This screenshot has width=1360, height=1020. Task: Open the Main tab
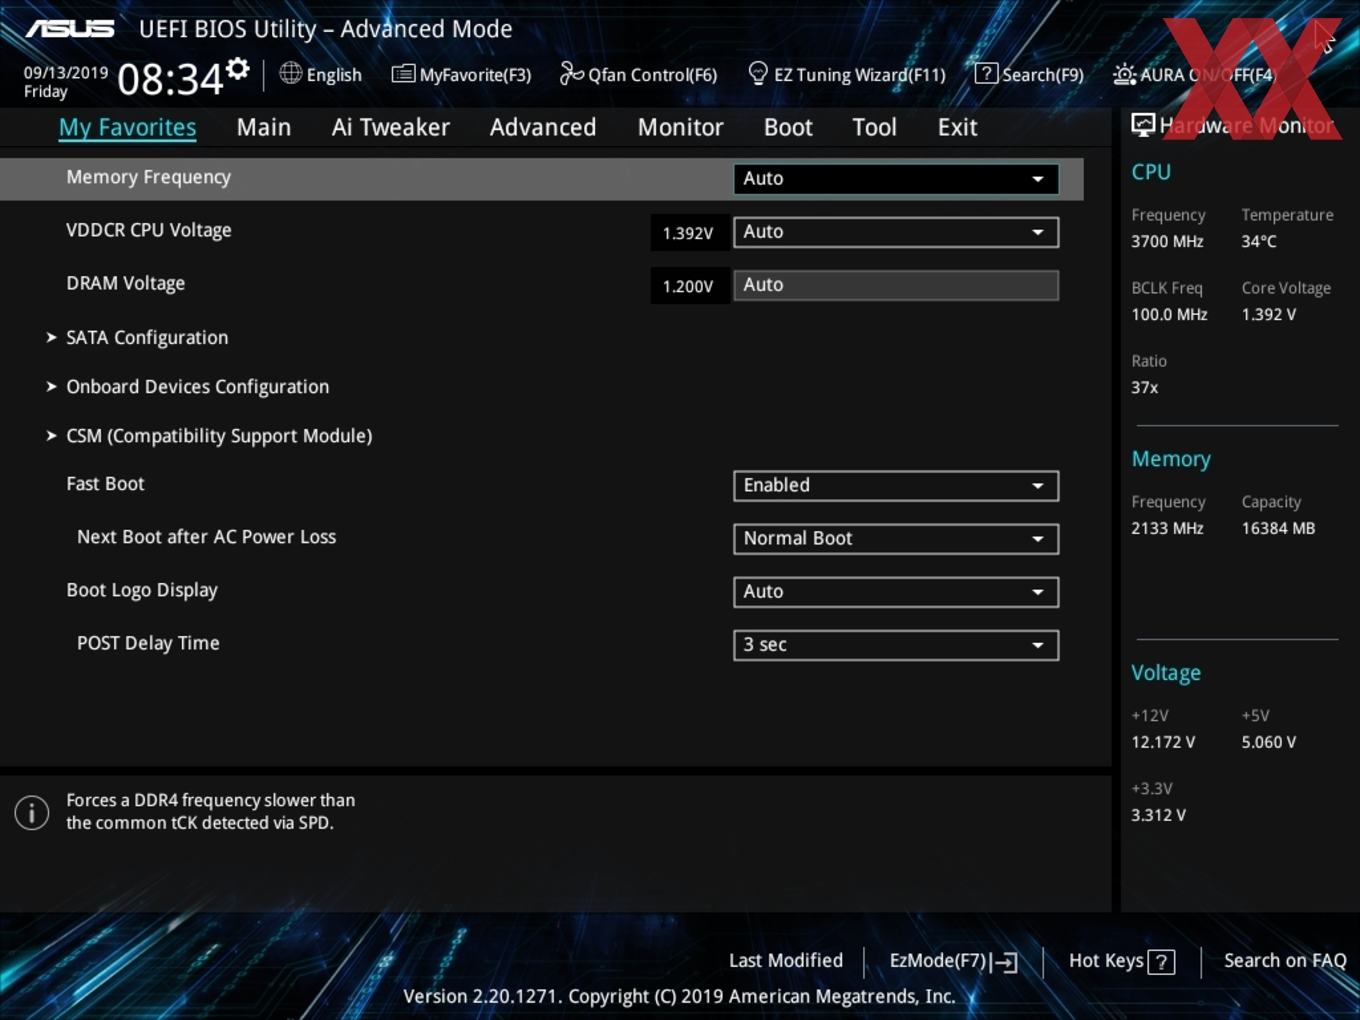click(x=264, y=127)
